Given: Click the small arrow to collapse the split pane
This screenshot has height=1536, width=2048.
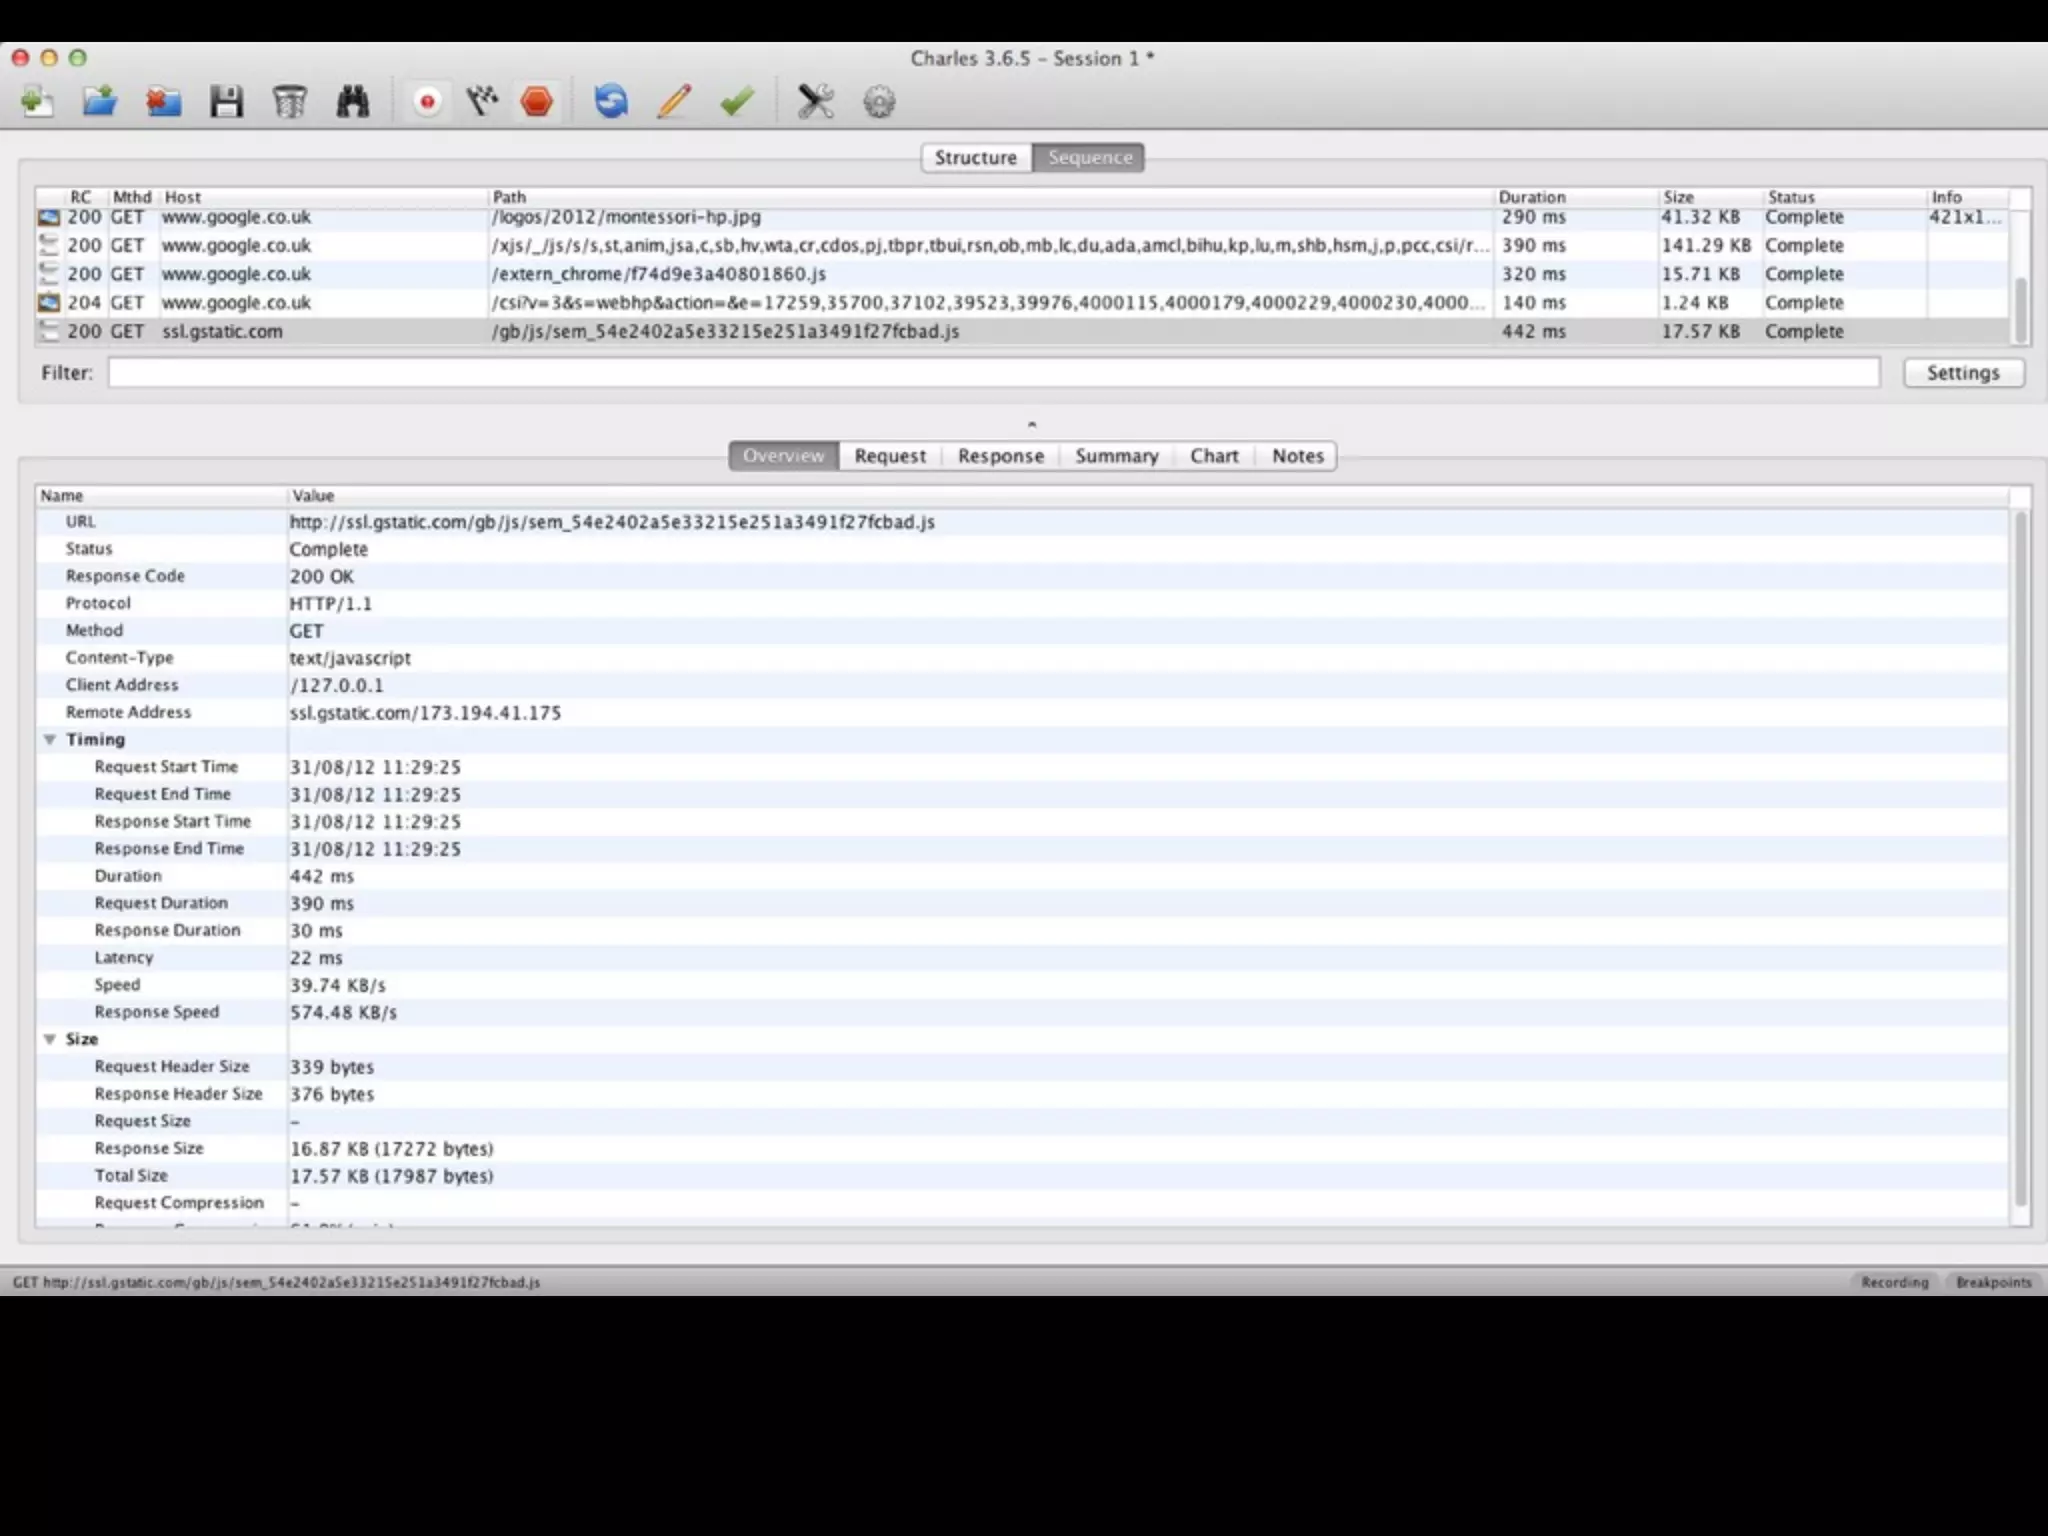Looking at the screenshot, I should pos(1032,424).
